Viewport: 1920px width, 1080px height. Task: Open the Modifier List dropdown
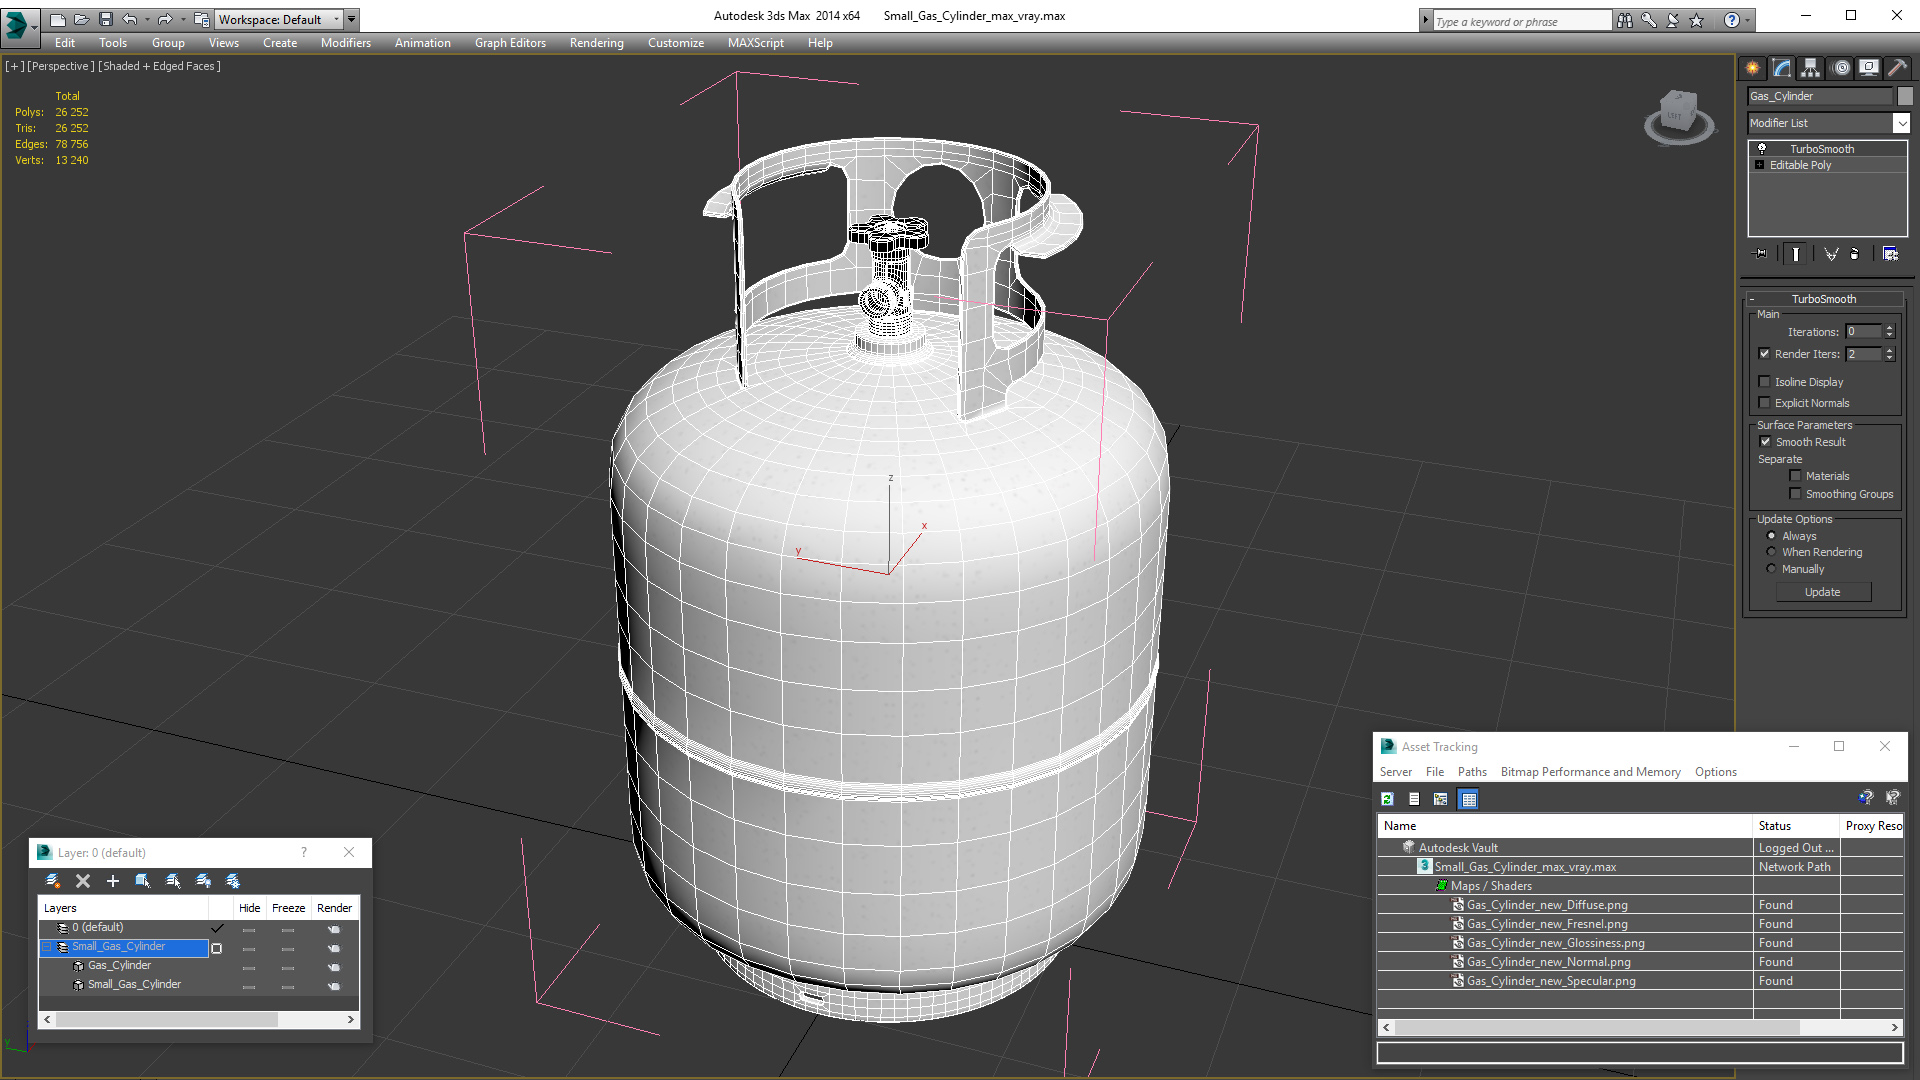tap(1900, 123)
